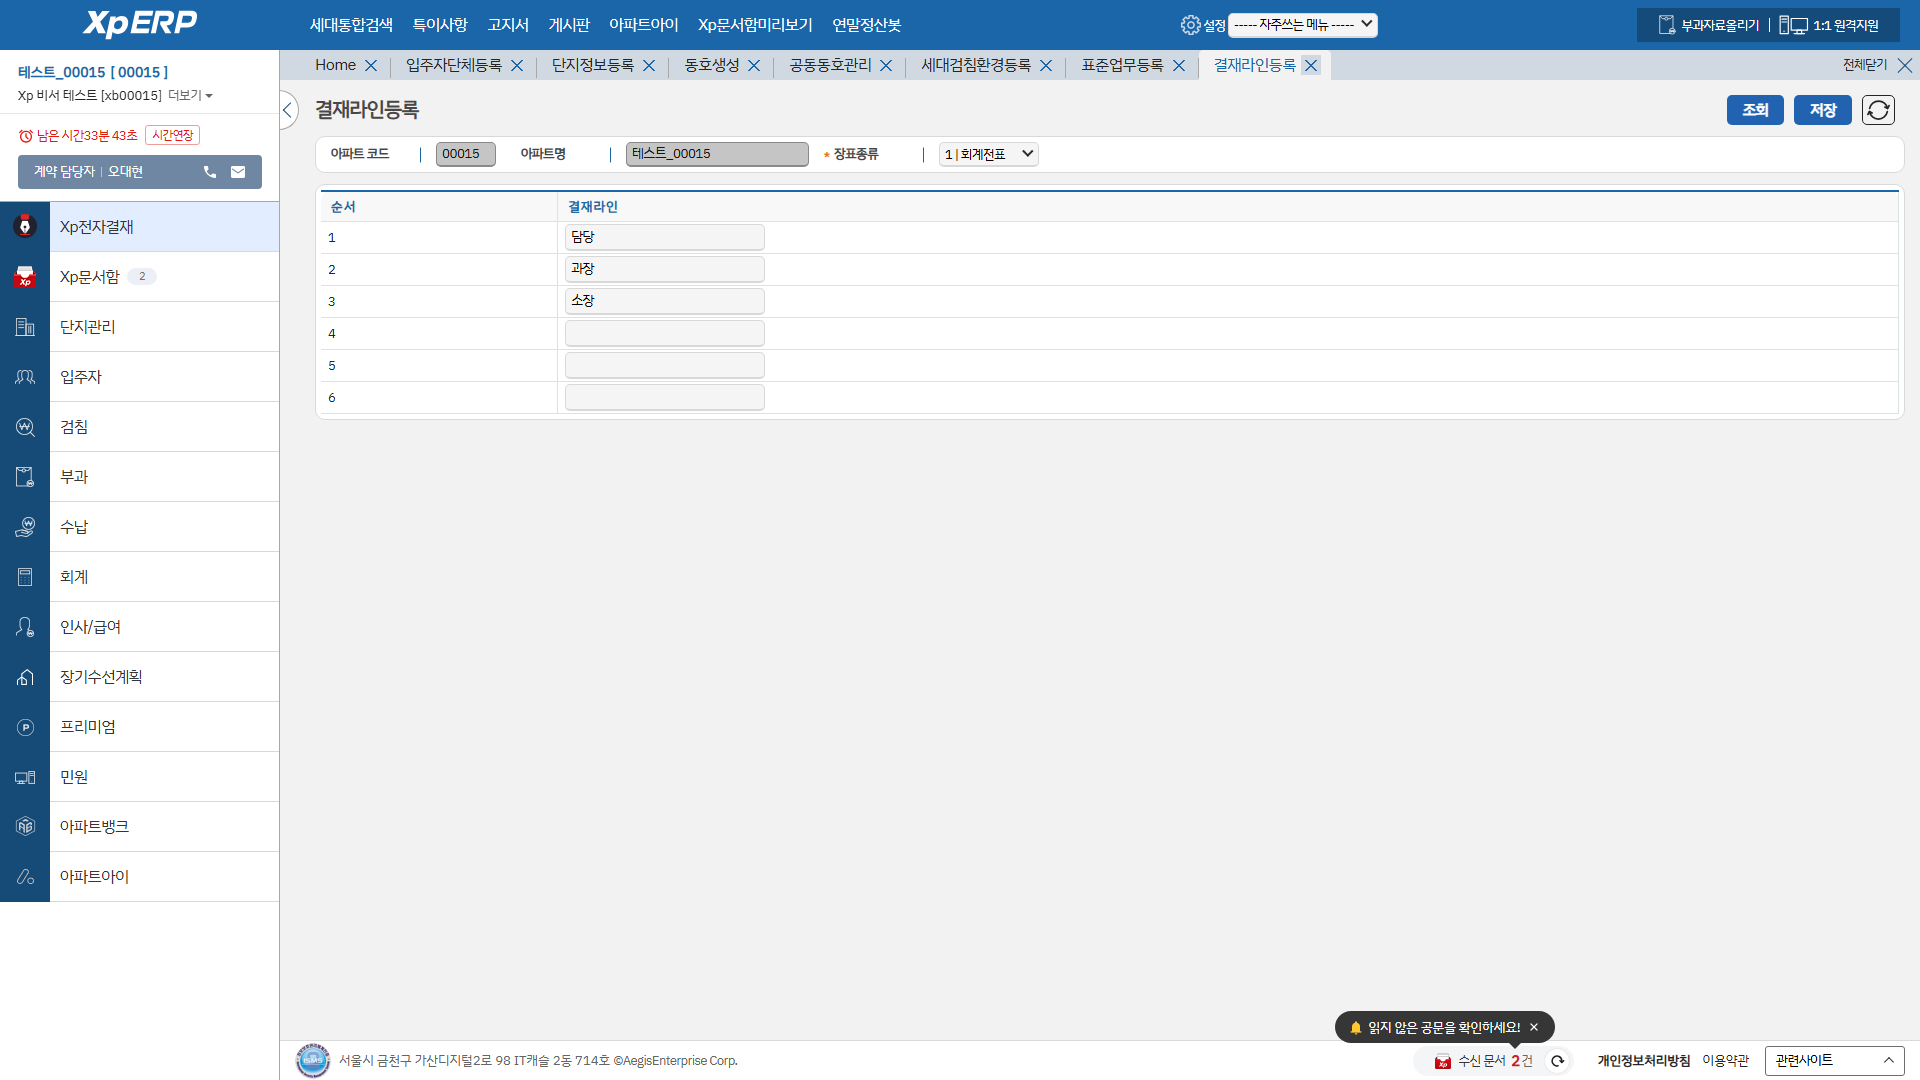The width and height of the screenshot is (1920, 1080).
Task: Open the 장표종류 dropdown
Action: pos(988,154)
